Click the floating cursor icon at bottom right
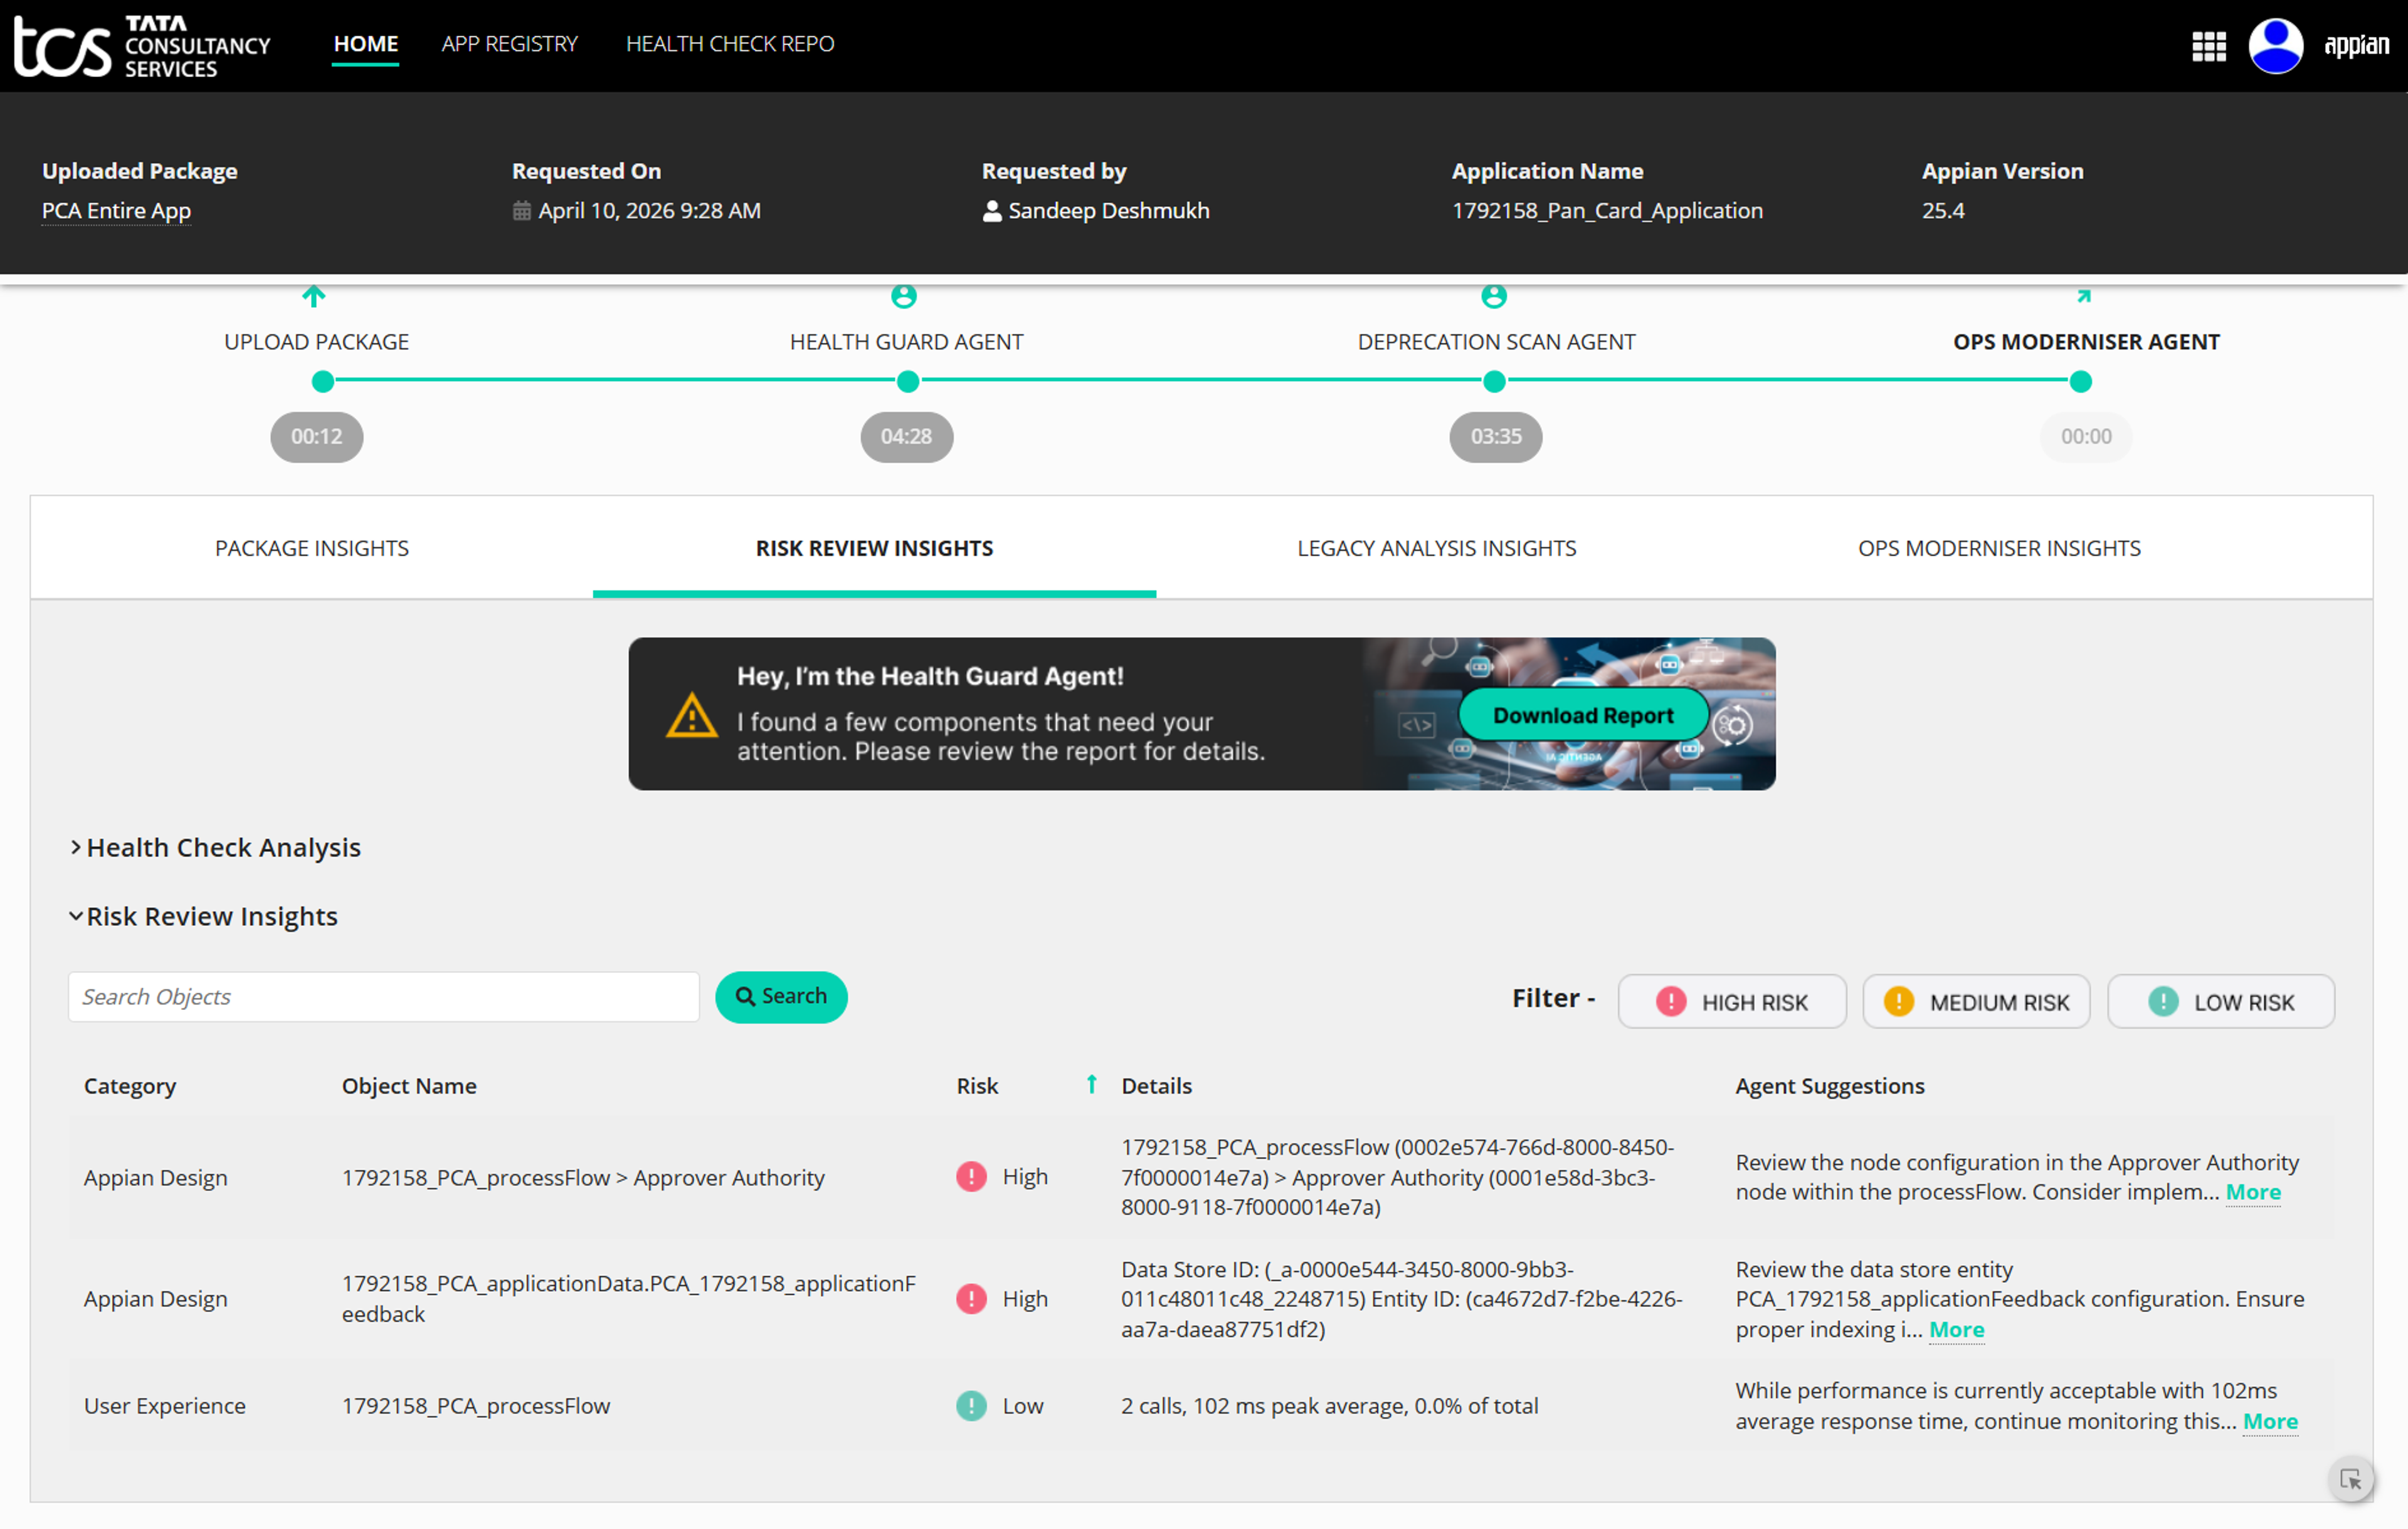2408x1529 pixels. [x=2350, y=1479]
